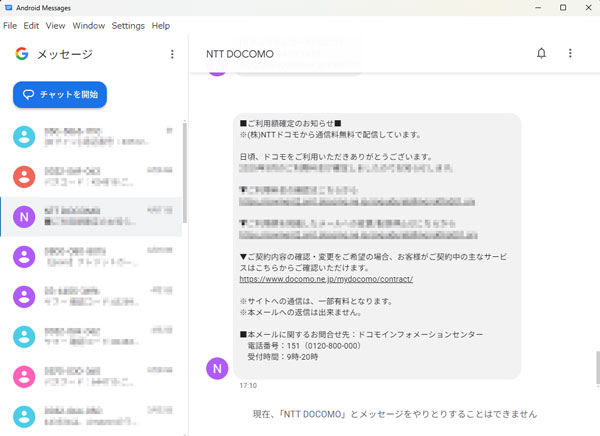600x436 pixels.
Task: Click the 17:10 message timestamp
Action: 248,385
